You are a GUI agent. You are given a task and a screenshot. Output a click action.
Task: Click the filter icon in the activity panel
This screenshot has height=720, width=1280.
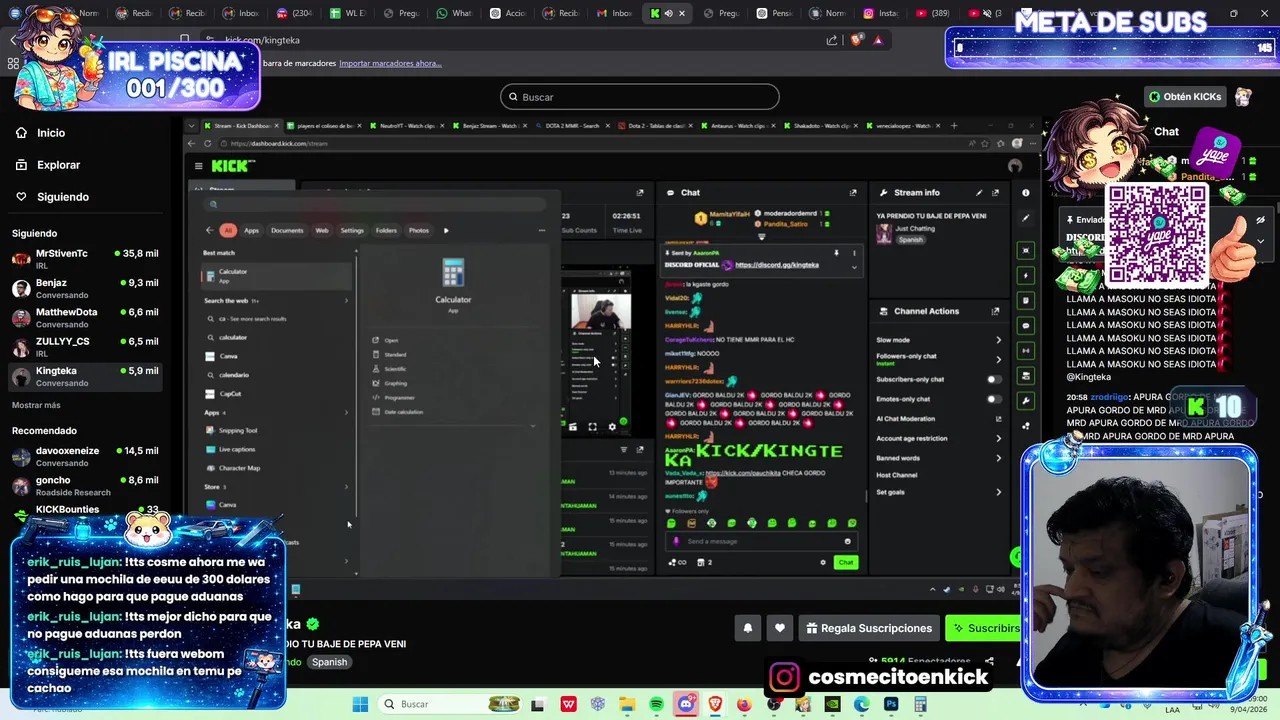624,449
